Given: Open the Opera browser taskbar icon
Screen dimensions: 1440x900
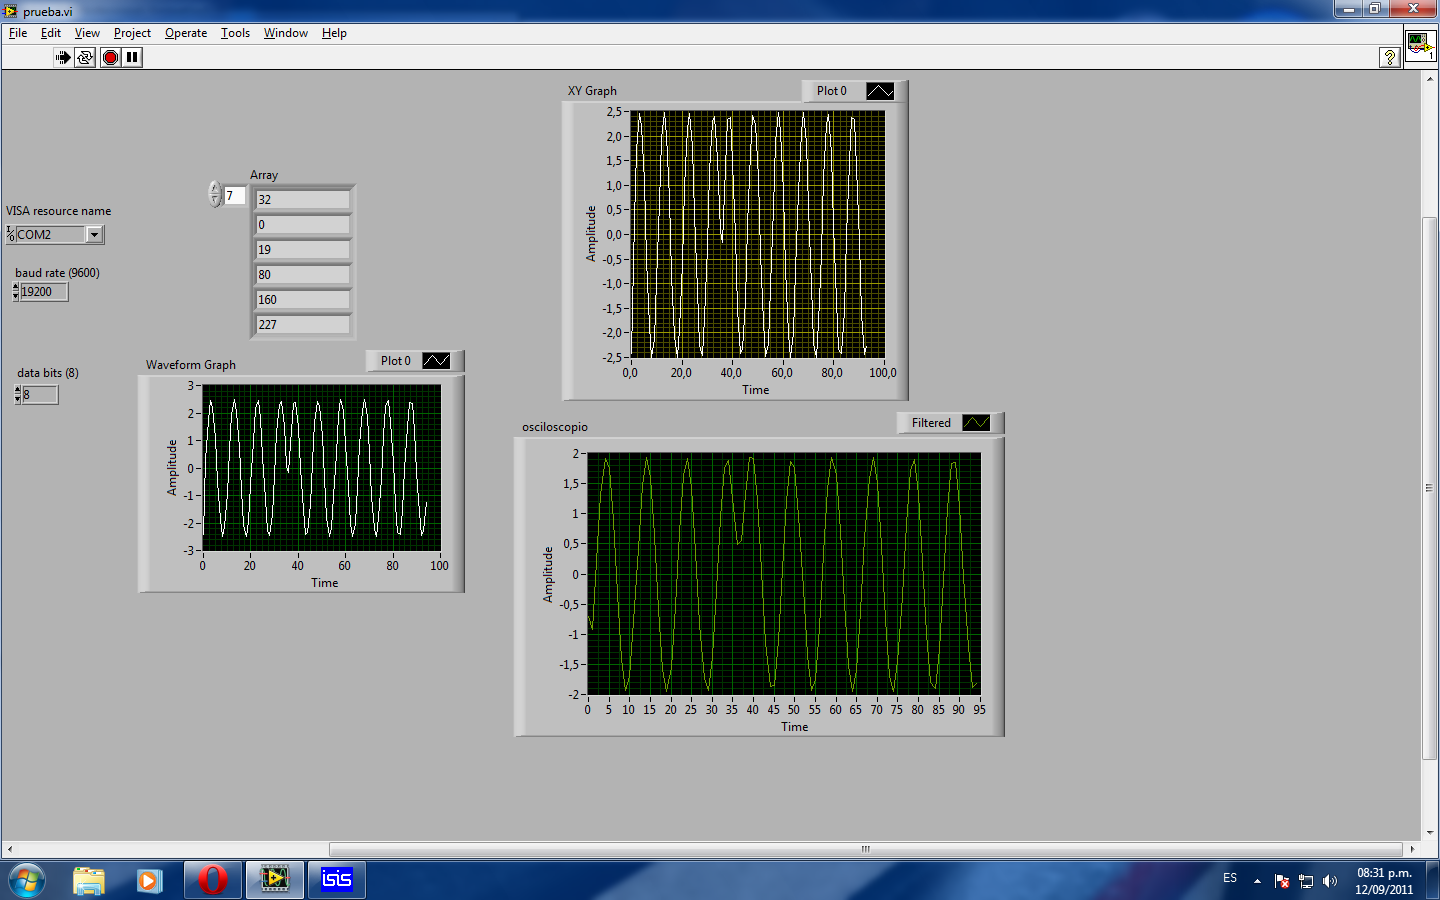Looking at the screenshot, I should point(212,880).
